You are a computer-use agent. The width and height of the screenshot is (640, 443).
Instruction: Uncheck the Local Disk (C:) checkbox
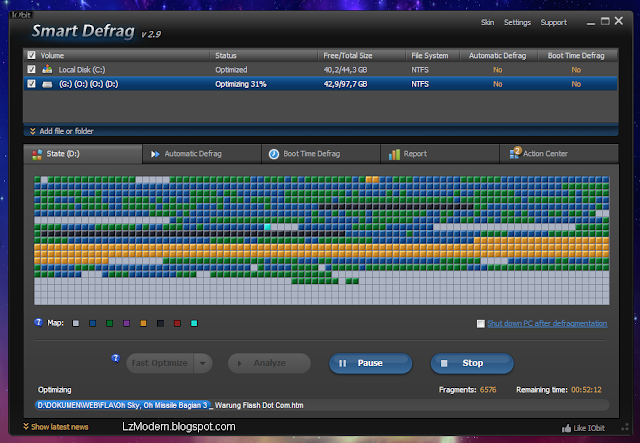click(31, 69)
